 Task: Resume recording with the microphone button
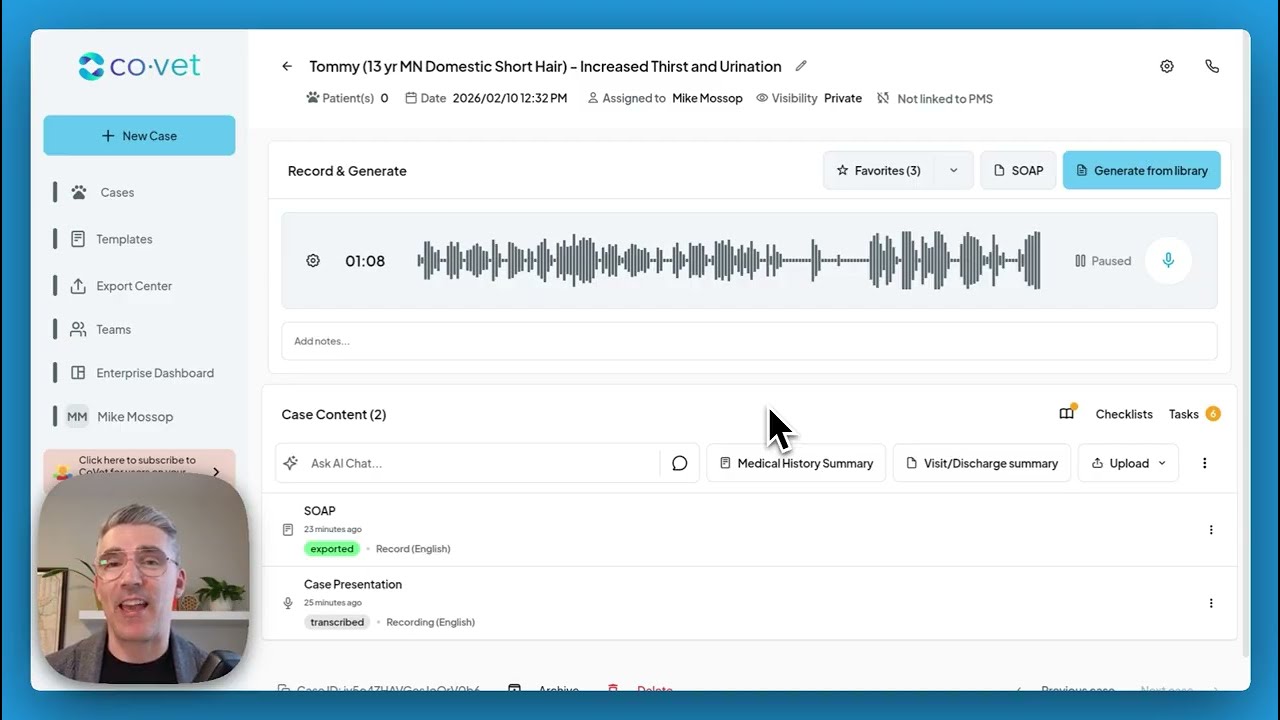[1168, 261]
